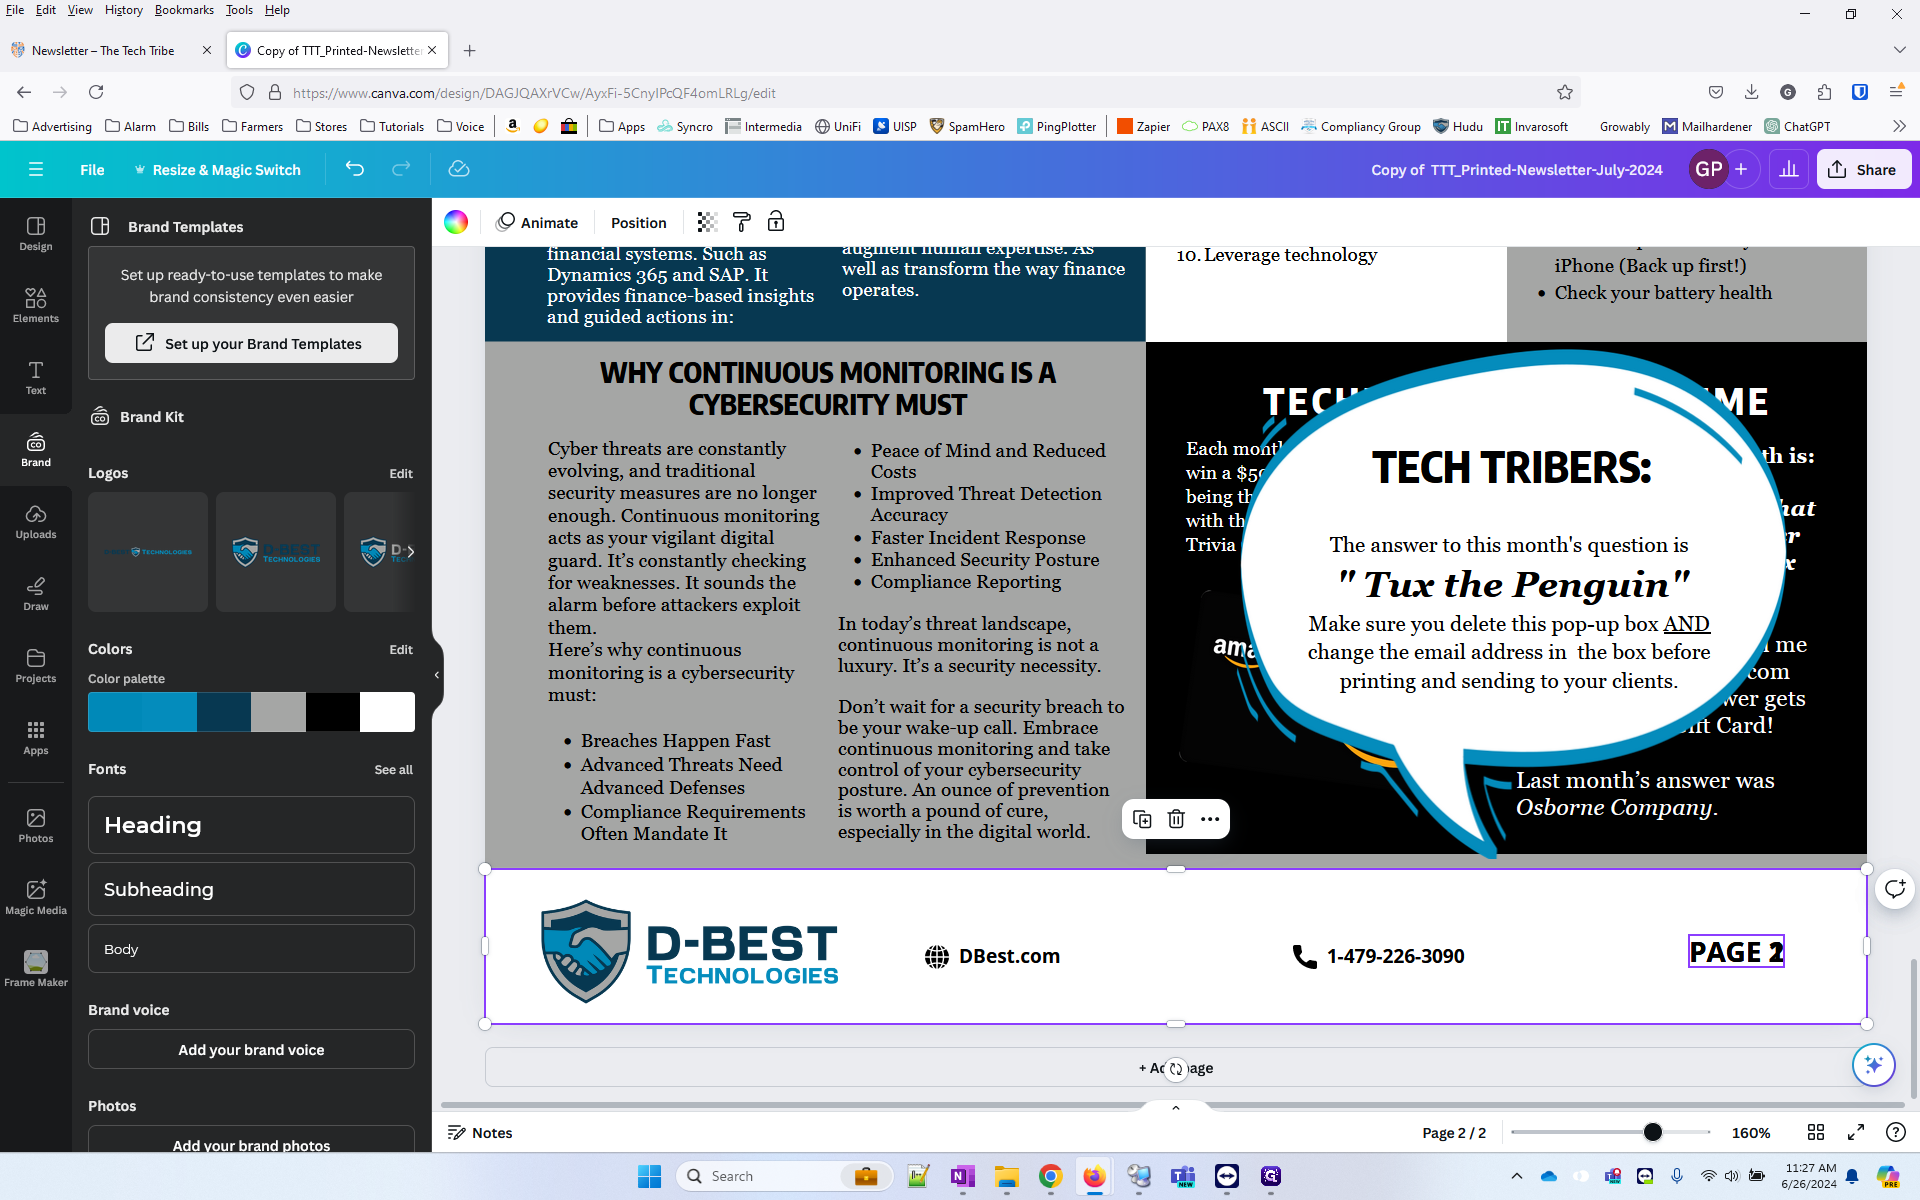Screen dimensions: 1920x1200
Task: Click the Undo arrow in Canva header
Action: pyautogui.click(x=355, y=169)
